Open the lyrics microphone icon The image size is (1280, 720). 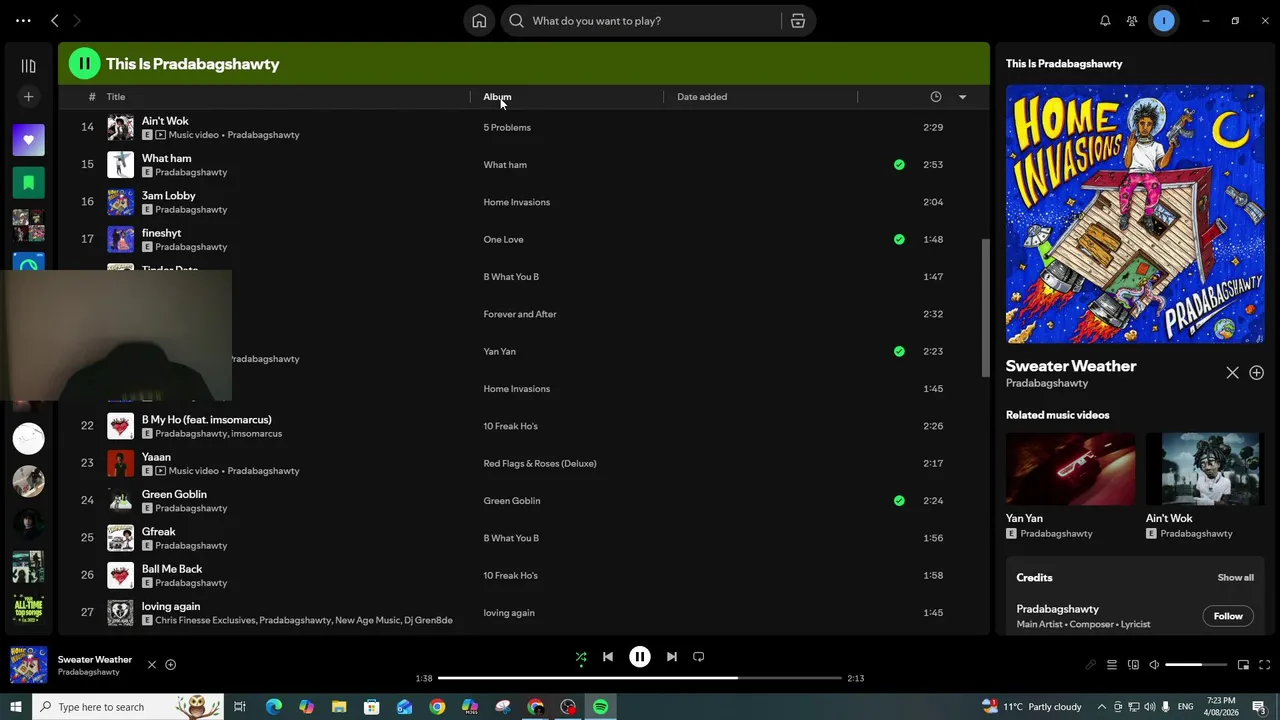click(x=1091, y=665)
